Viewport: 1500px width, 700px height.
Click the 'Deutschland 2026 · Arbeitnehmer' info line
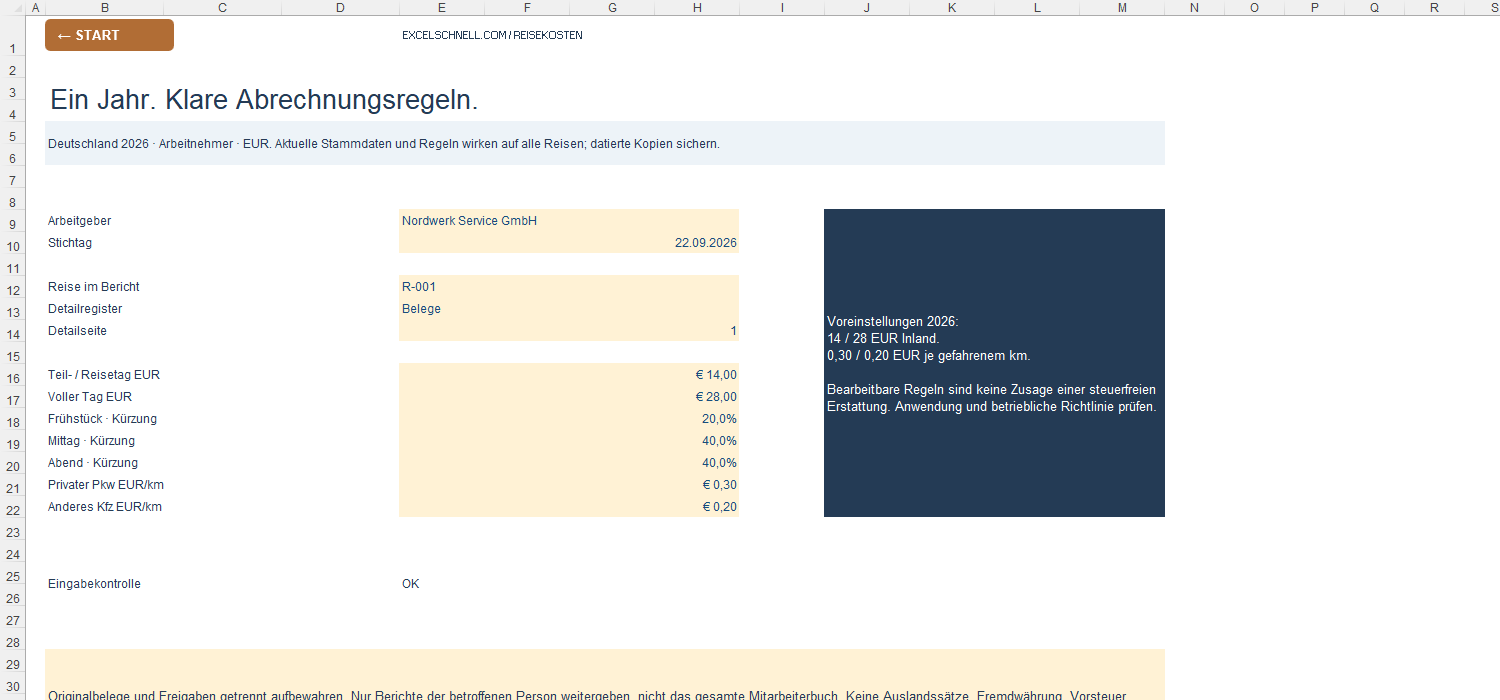coord(384,144)
